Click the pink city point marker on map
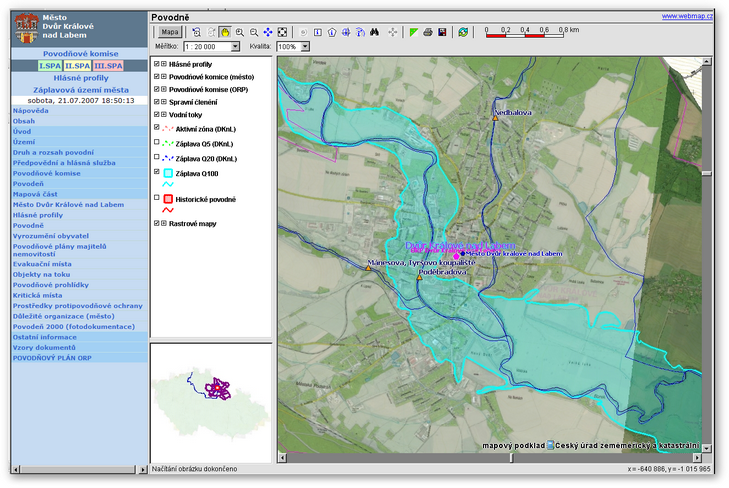Viewport: 729px width, 488px height. tap(457, 256)
